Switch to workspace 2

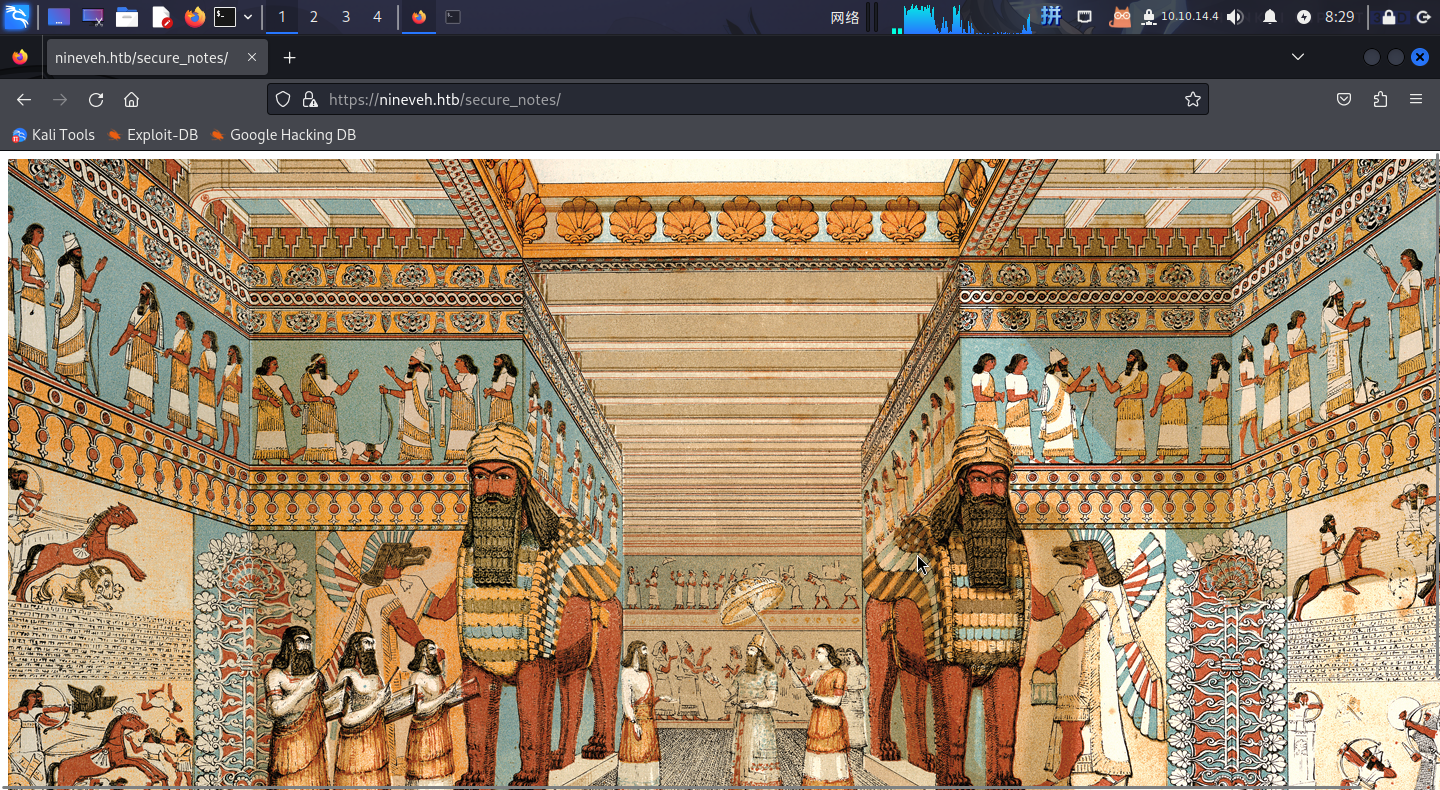point(314,17)
